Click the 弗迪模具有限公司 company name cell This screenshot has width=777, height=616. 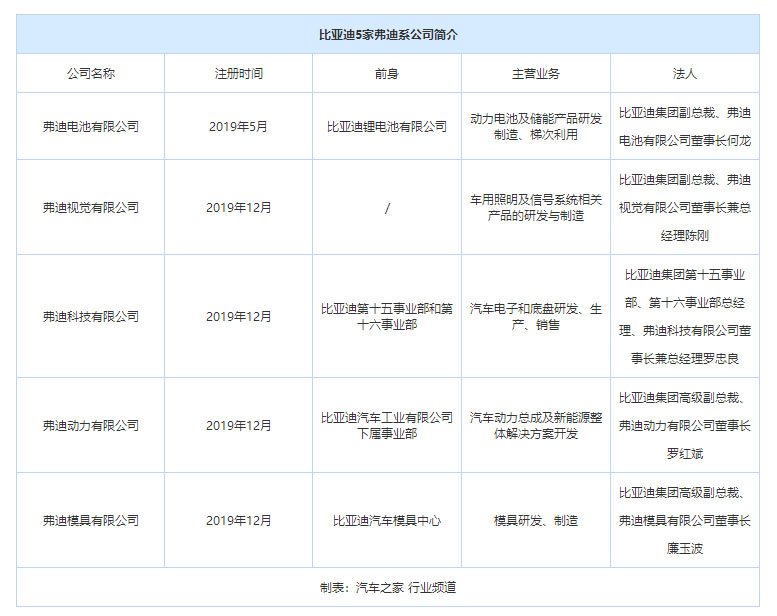coord(90,521)
